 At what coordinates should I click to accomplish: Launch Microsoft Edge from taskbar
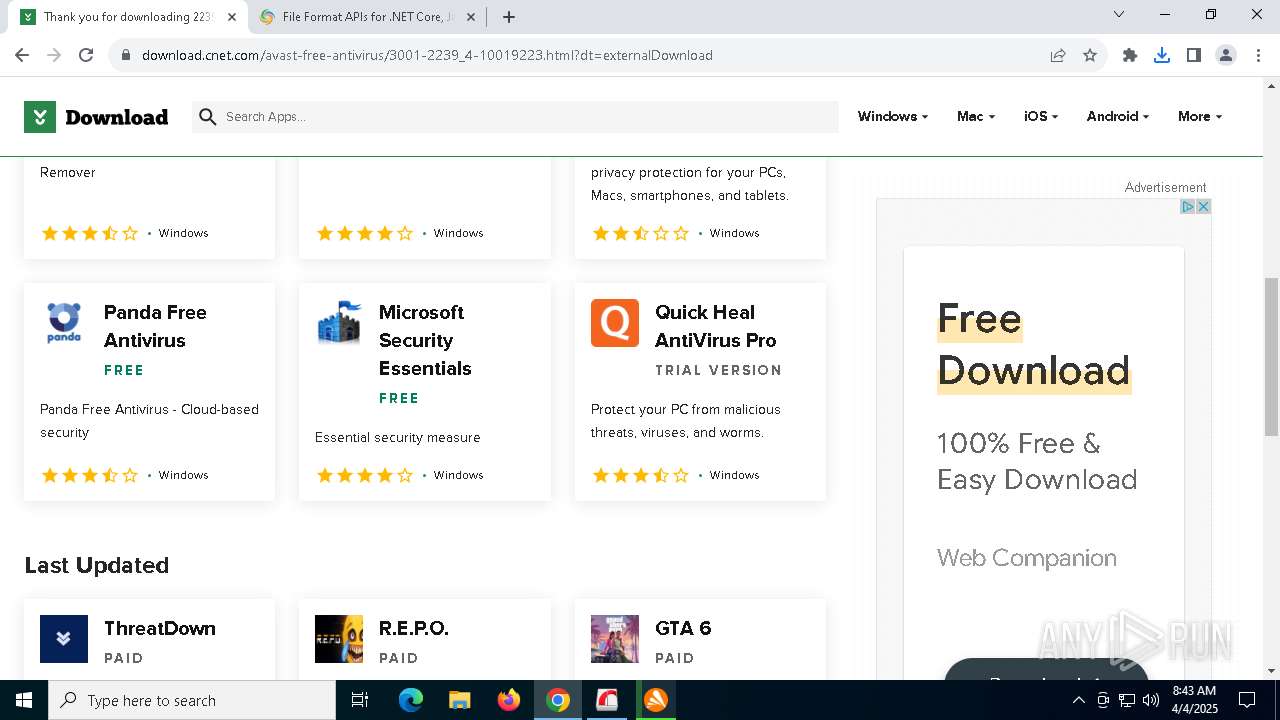pyautogui.click(x=411, y=700)
